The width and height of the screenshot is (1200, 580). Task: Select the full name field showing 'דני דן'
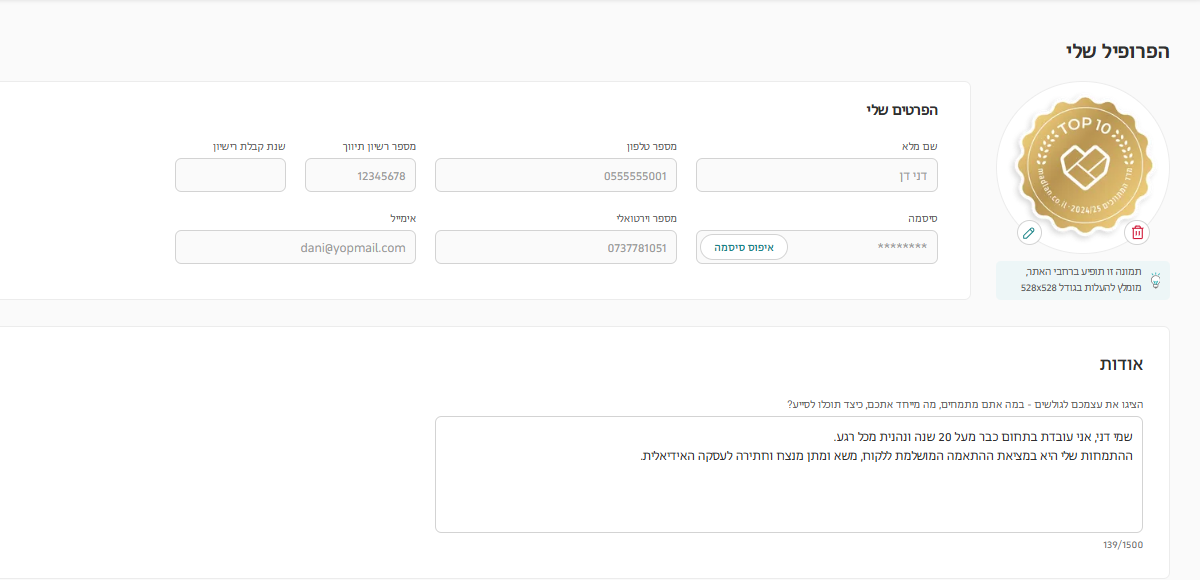816,174
